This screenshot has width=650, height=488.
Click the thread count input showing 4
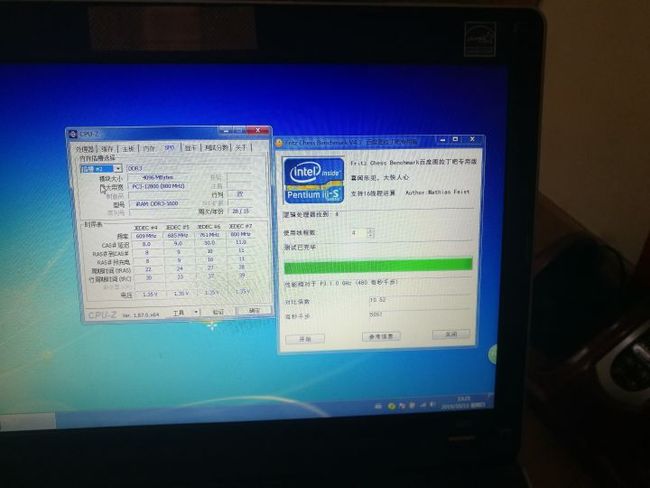[358, 233]
